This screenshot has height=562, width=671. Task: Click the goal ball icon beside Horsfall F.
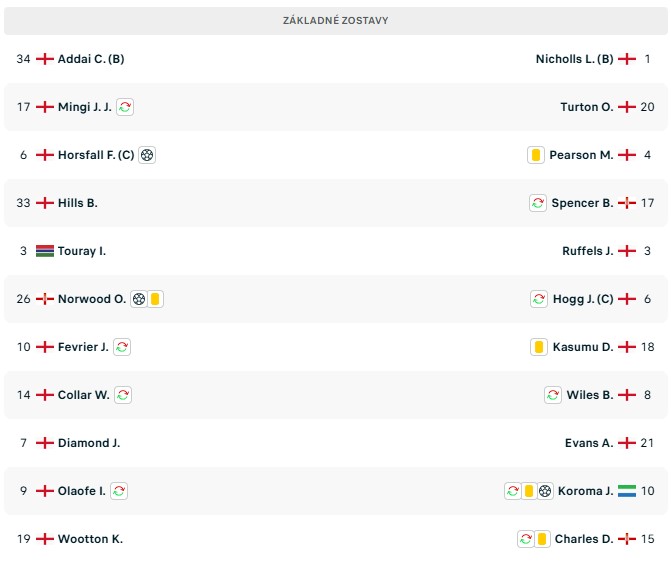click(x=147, y=155)
